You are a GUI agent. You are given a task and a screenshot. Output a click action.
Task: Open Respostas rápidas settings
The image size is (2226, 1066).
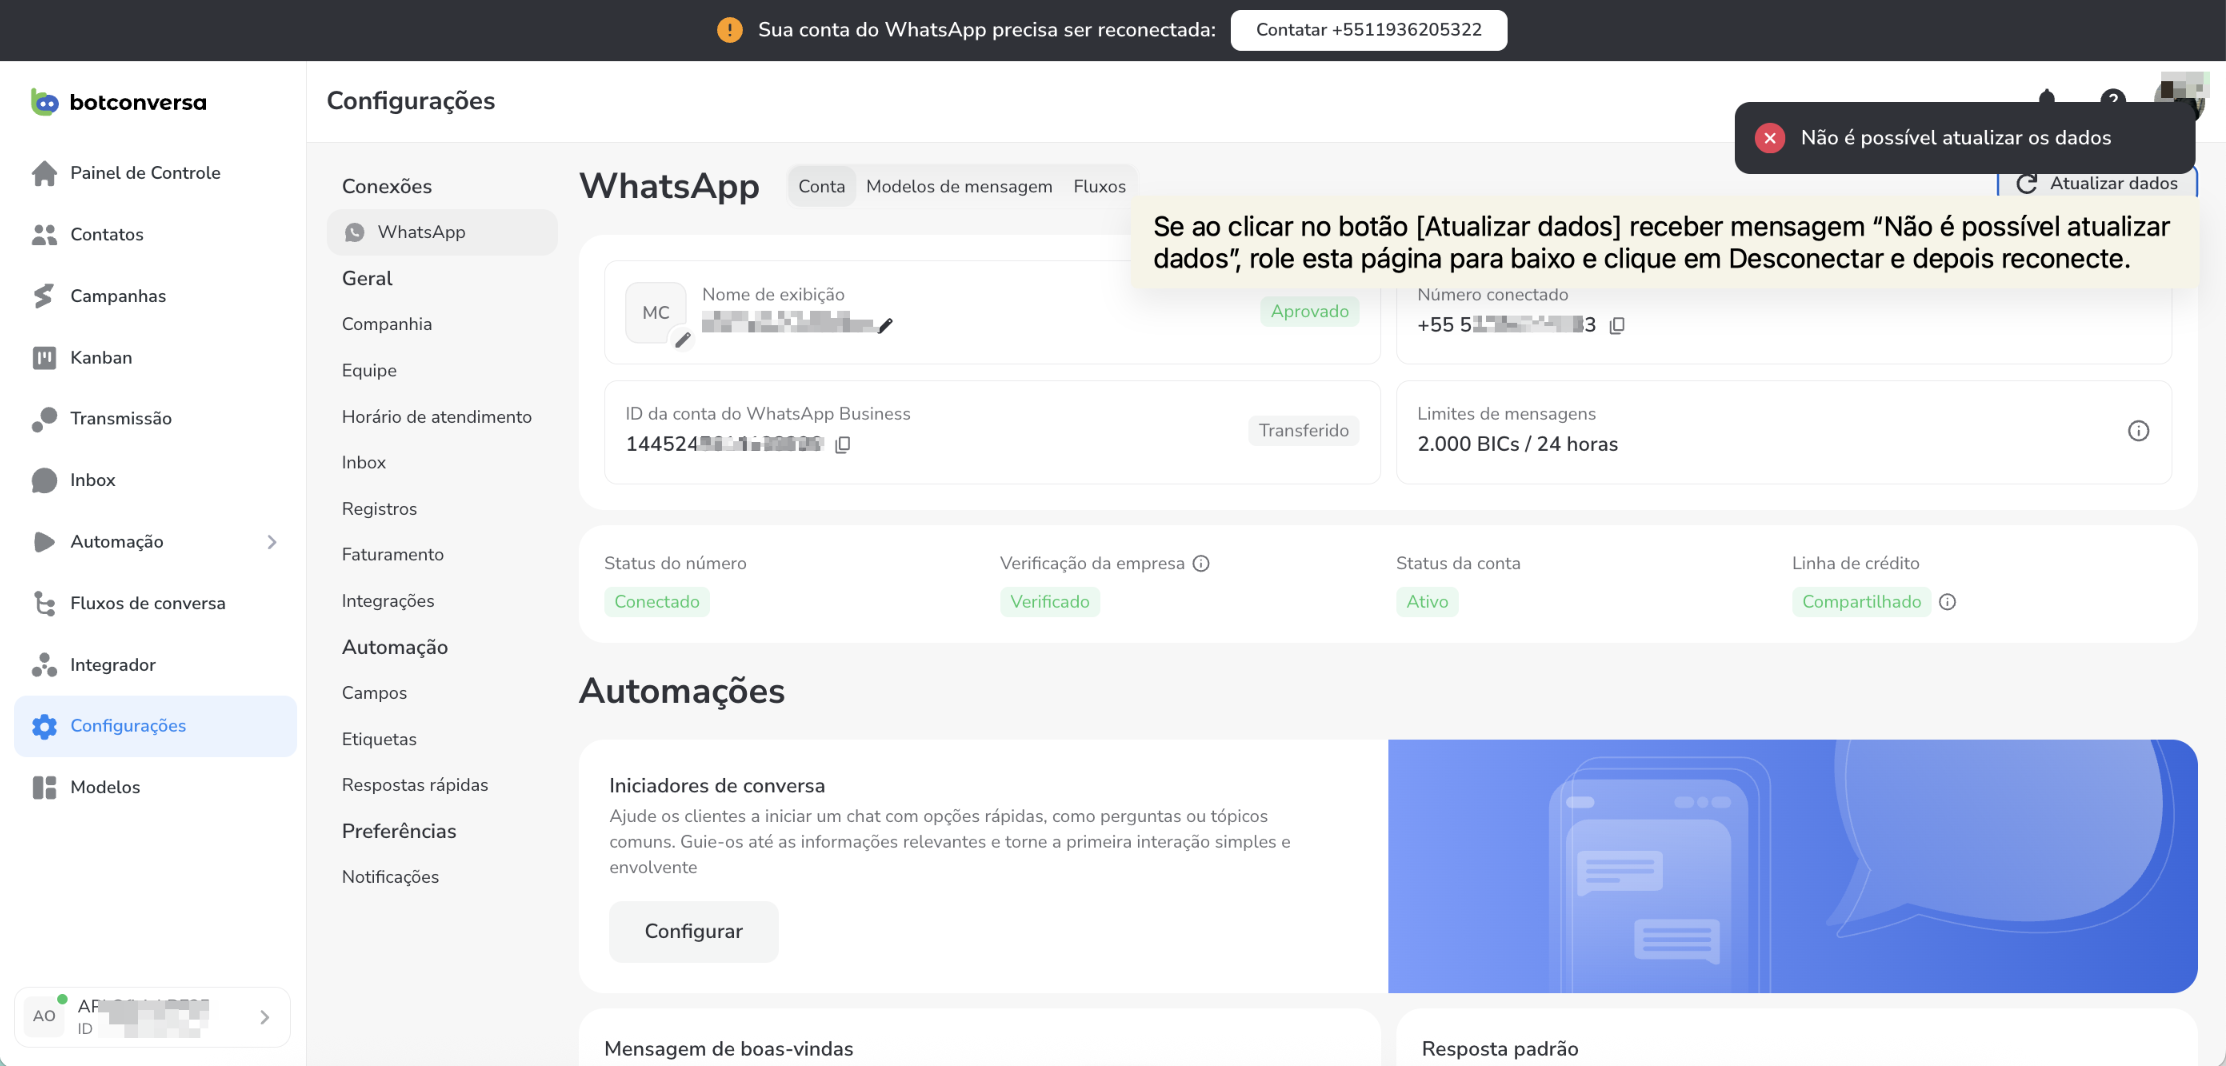pos(415,785)
